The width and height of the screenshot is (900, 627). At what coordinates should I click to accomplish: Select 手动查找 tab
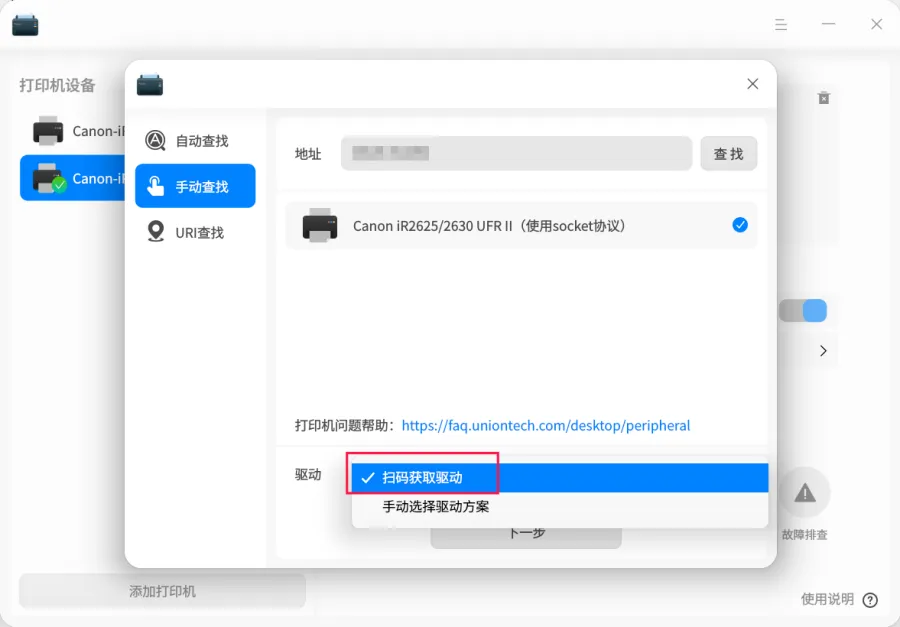point(195,186)
